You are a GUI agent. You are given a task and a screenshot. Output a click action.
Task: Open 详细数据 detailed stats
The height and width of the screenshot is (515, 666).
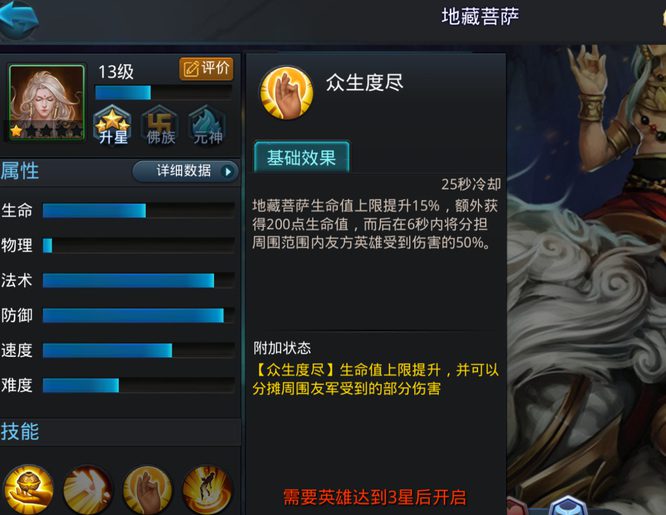[x=185, y=171]
